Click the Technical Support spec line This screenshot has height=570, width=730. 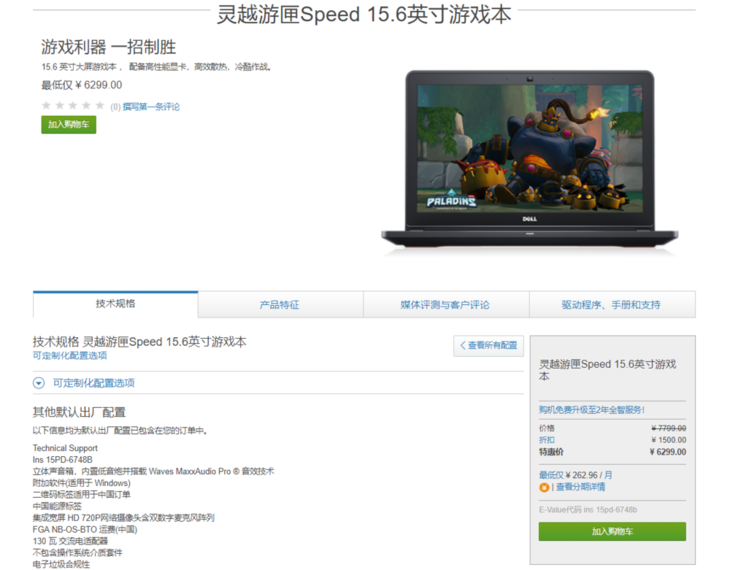tap(65, 448)
